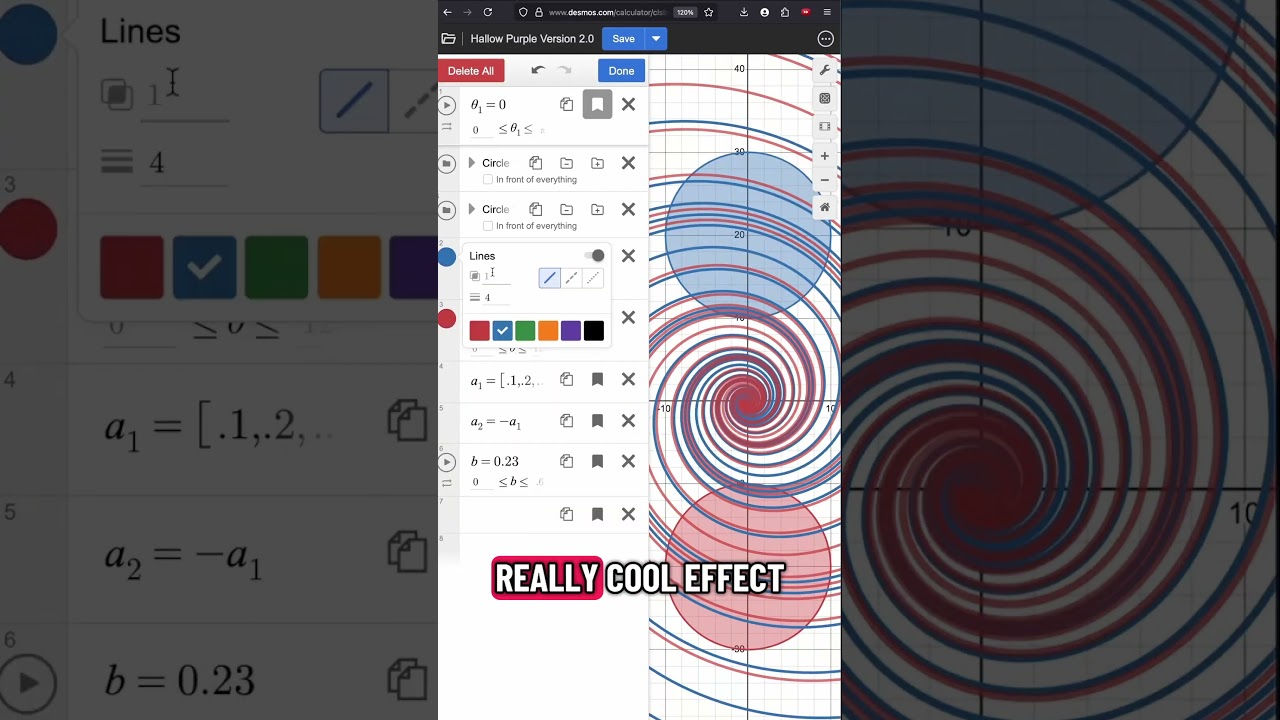Click the Save button
Screen dimensions: 1280x720
623,39
